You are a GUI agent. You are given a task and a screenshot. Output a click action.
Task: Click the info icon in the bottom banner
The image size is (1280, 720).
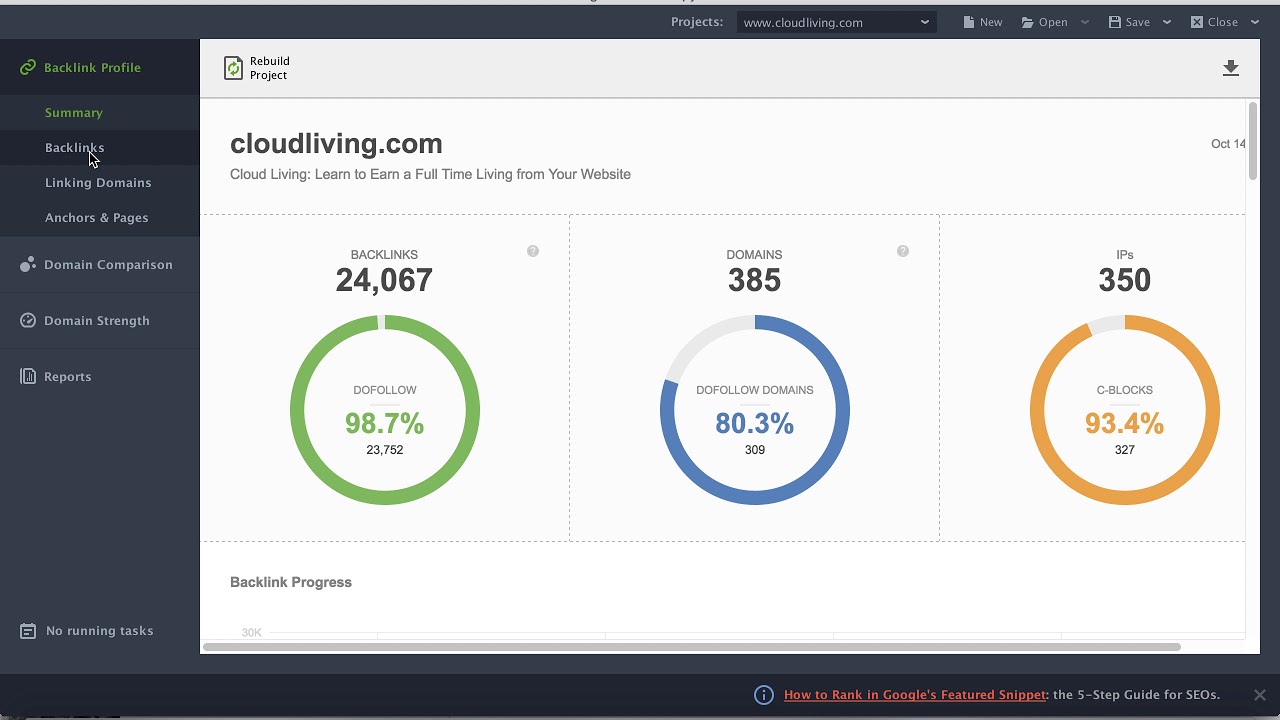(x=763, y=695)
